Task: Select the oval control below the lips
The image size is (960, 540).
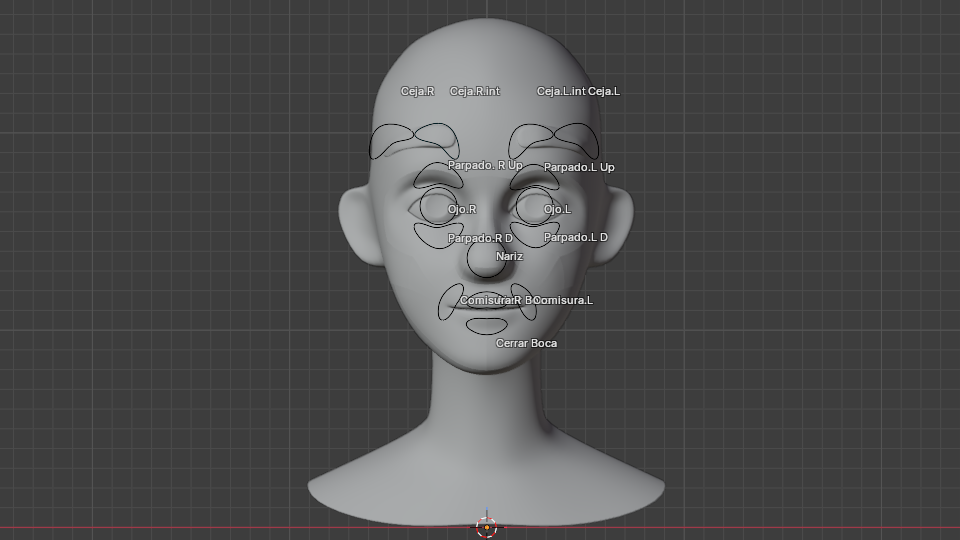Action: 487,325
